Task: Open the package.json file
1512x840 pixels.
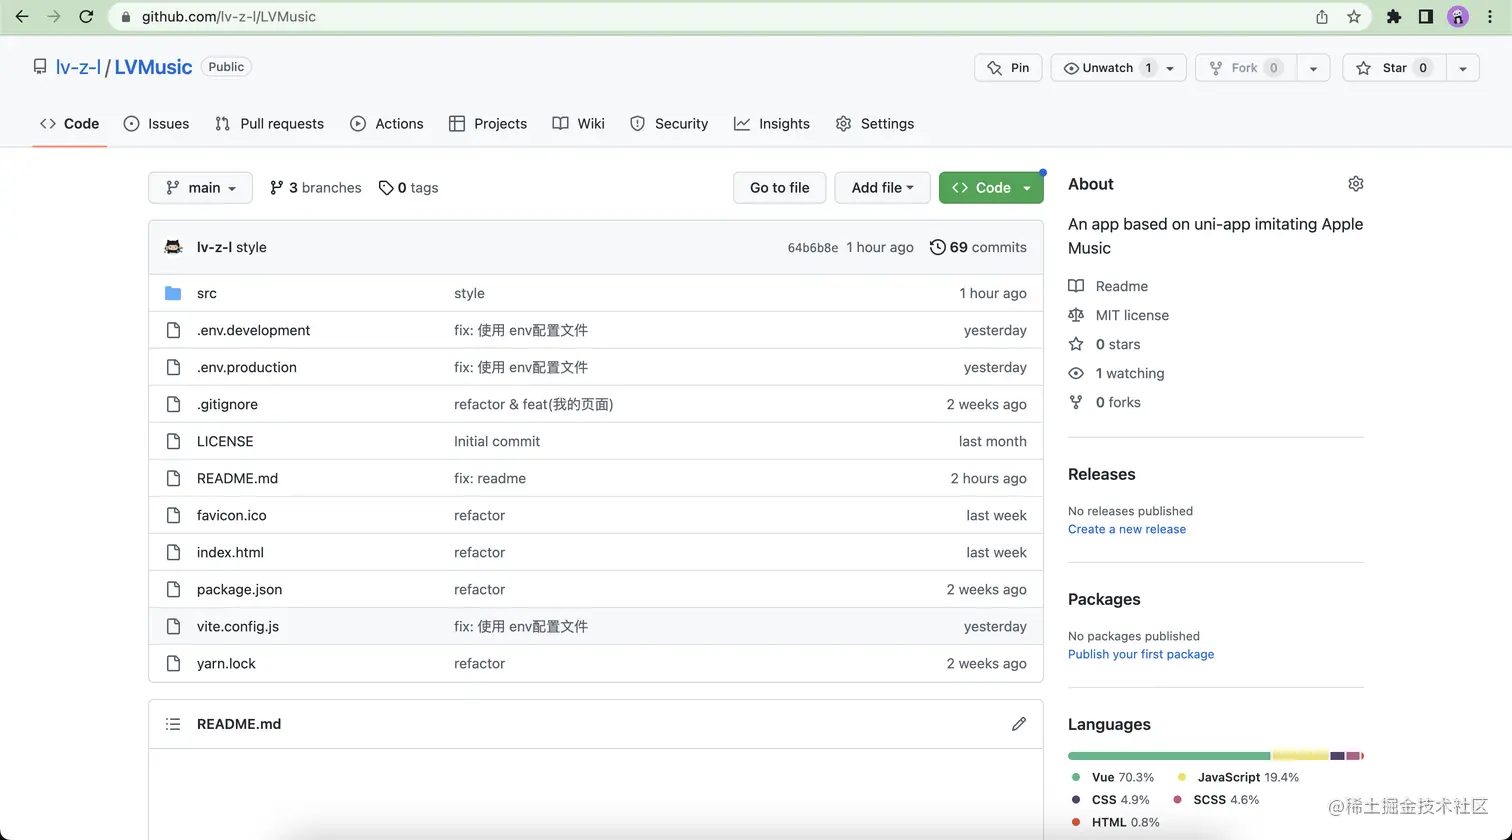Action: tap(239, 589)
